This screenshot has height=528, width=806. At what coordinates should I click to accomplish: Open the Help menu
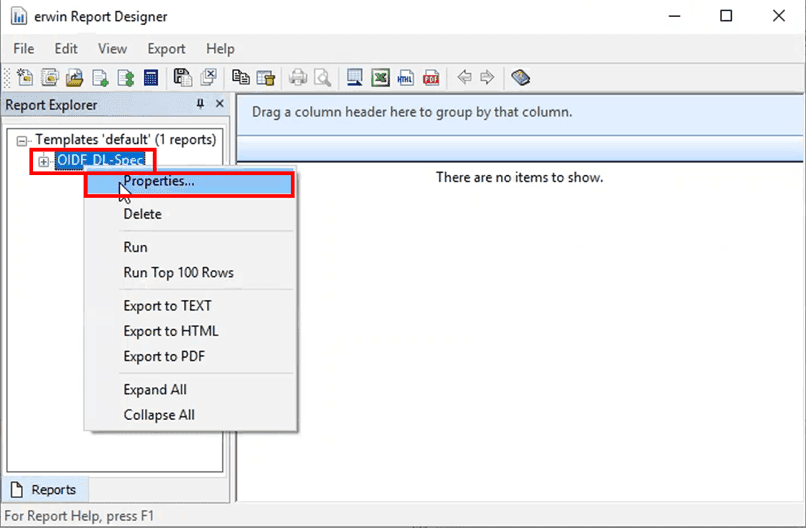(220, 49)
